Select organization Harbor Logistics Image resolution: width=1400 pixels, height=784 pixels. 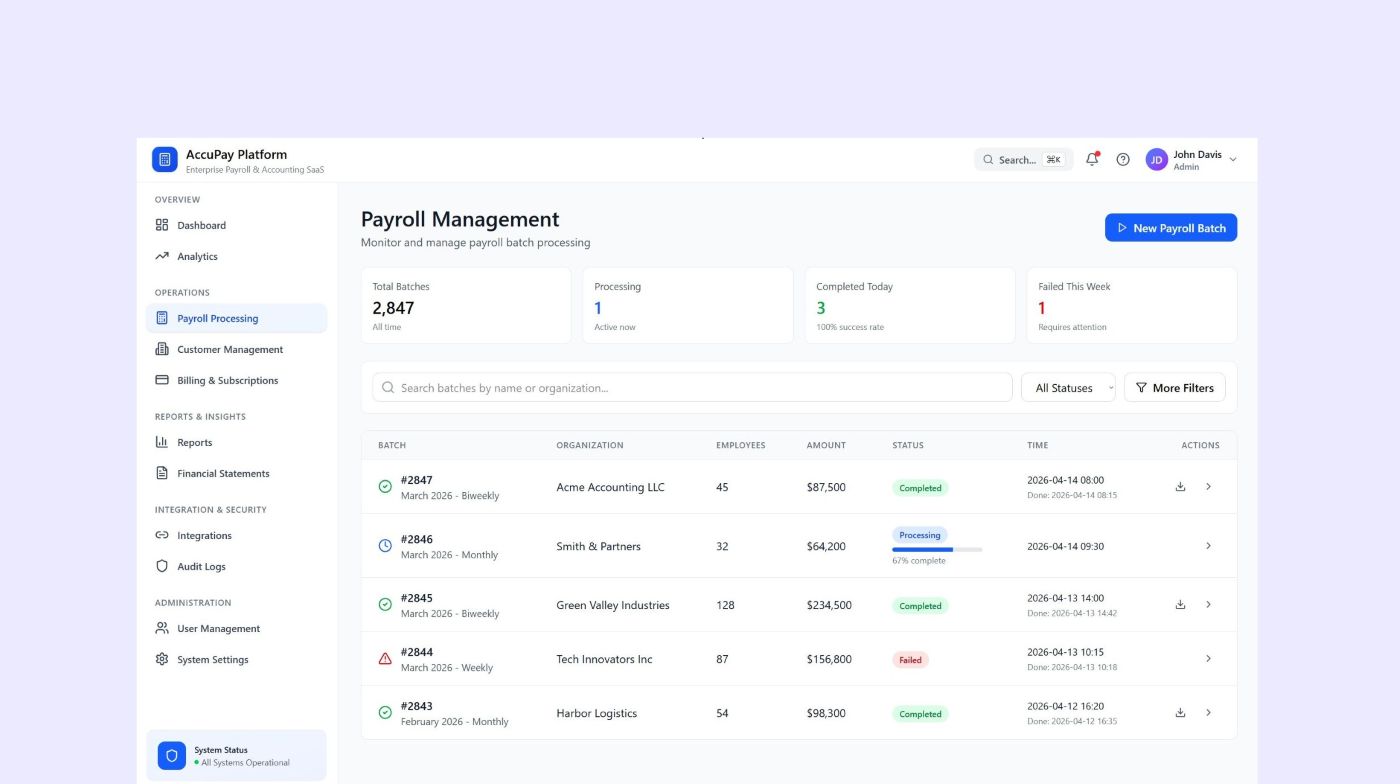pyautogui.click(x=597, y=713)
